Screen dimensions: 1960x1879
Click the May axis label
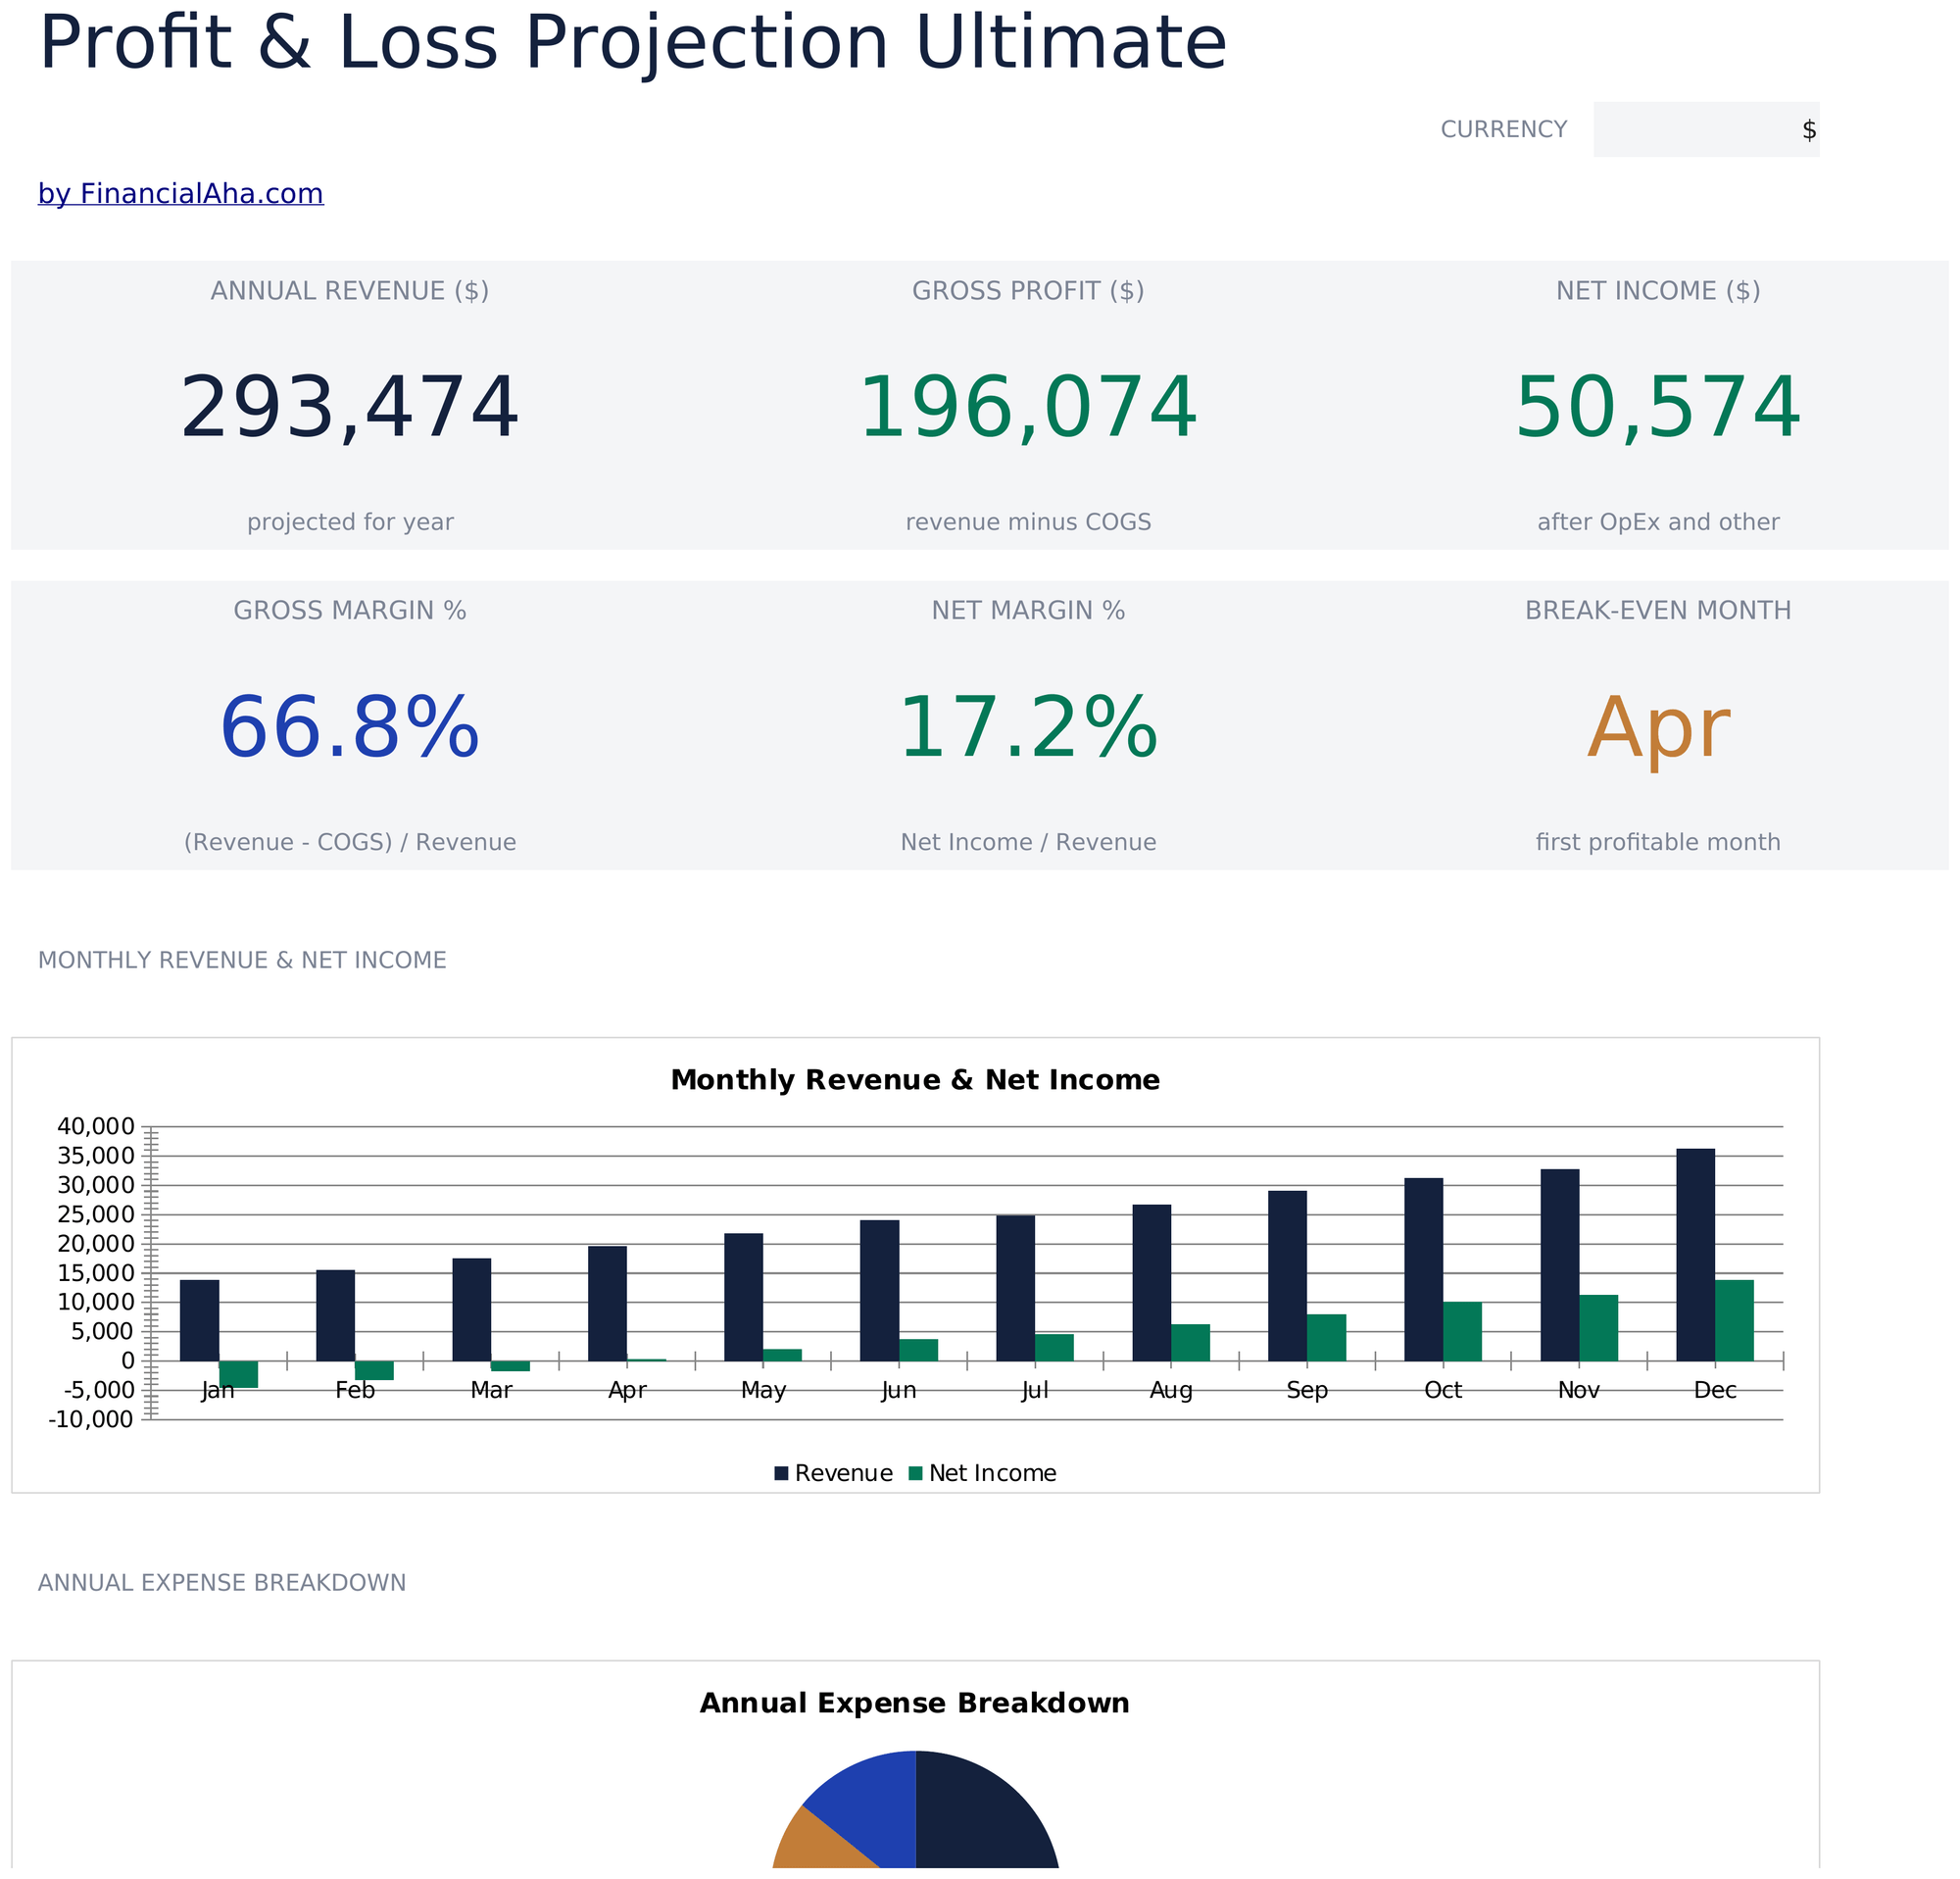click(x=763, y=1391)
